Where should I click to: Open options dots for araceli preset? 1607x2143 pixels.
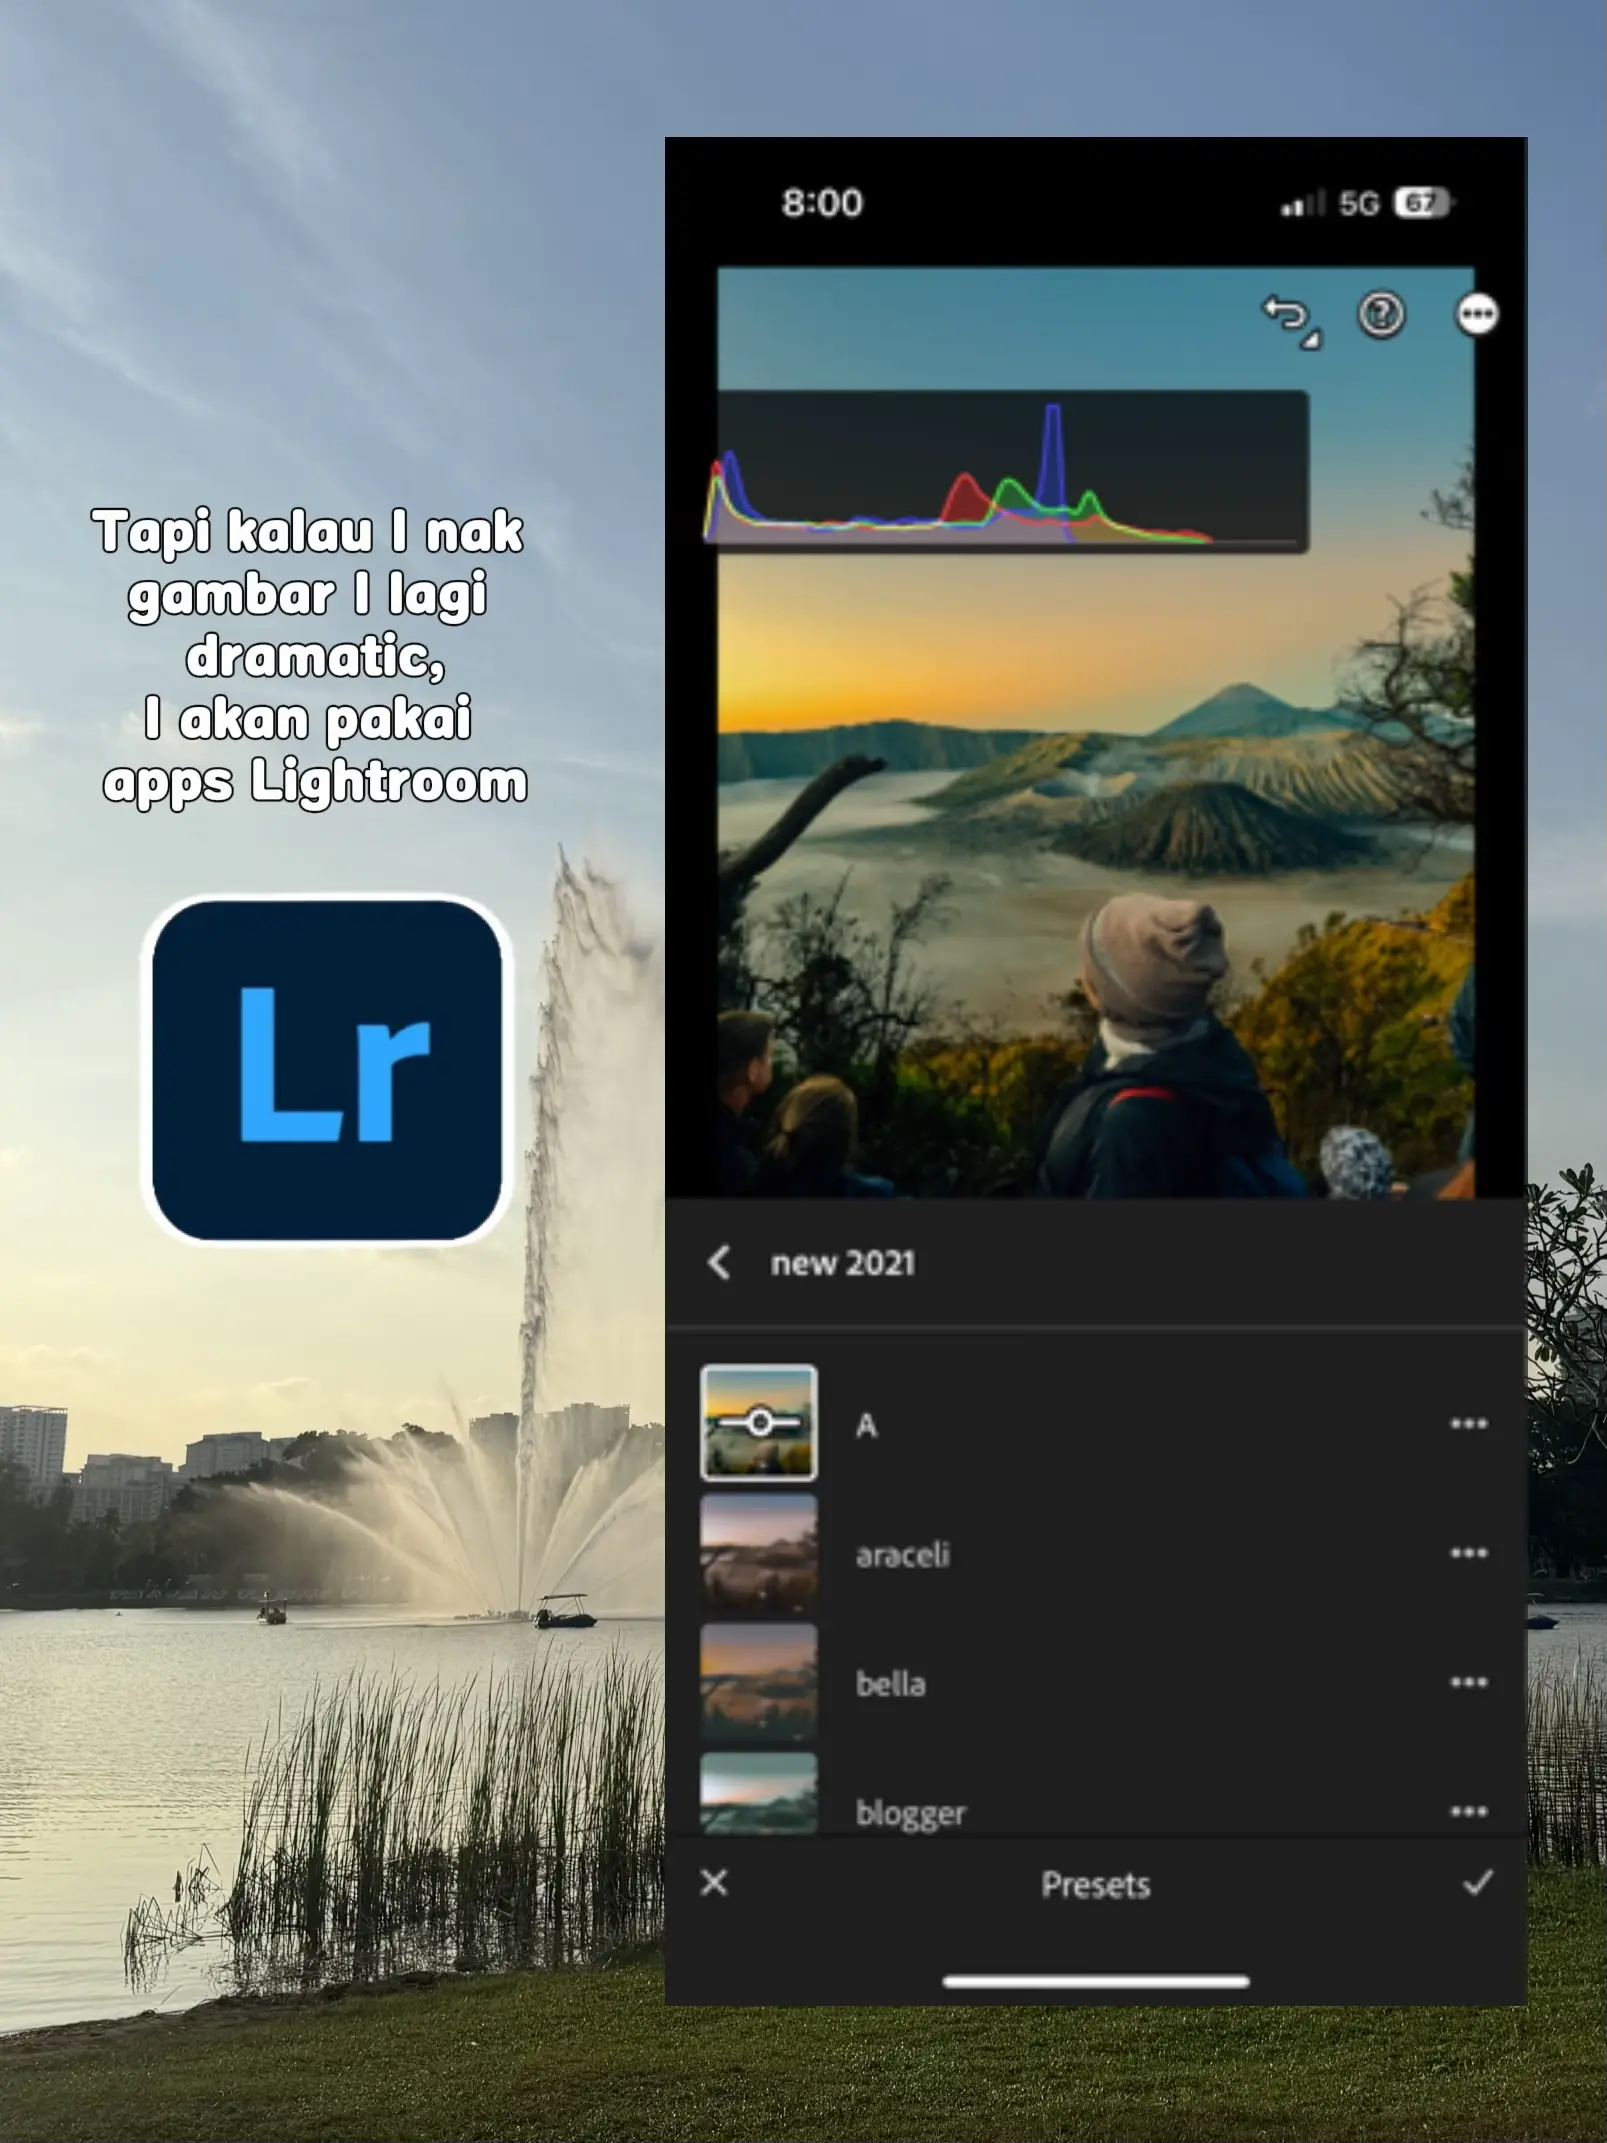click(1468, 1553)
